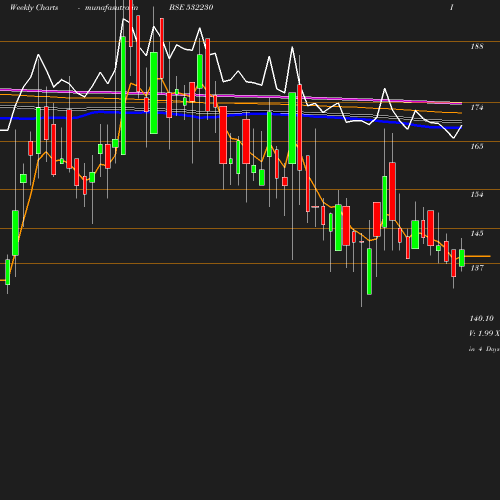Click the 'Weekly Charts' title text

tap(34, 8)
